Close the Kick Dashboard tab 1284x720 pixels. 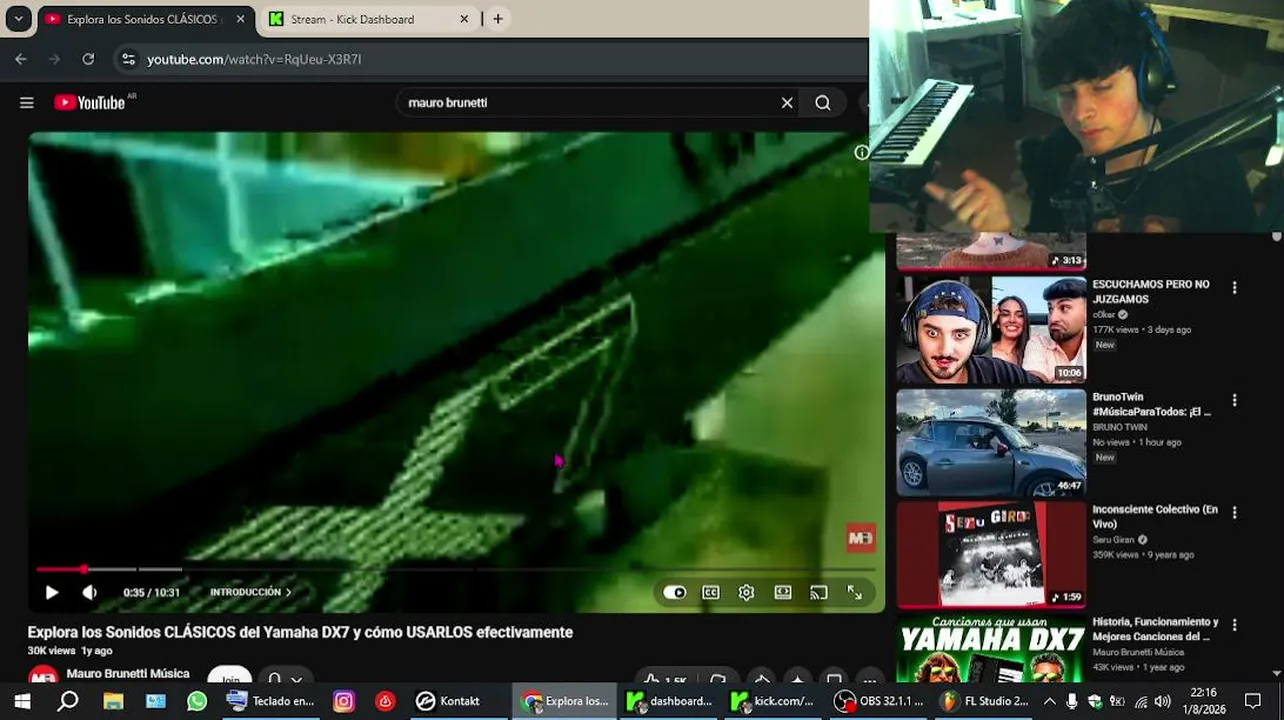[464, 19]
